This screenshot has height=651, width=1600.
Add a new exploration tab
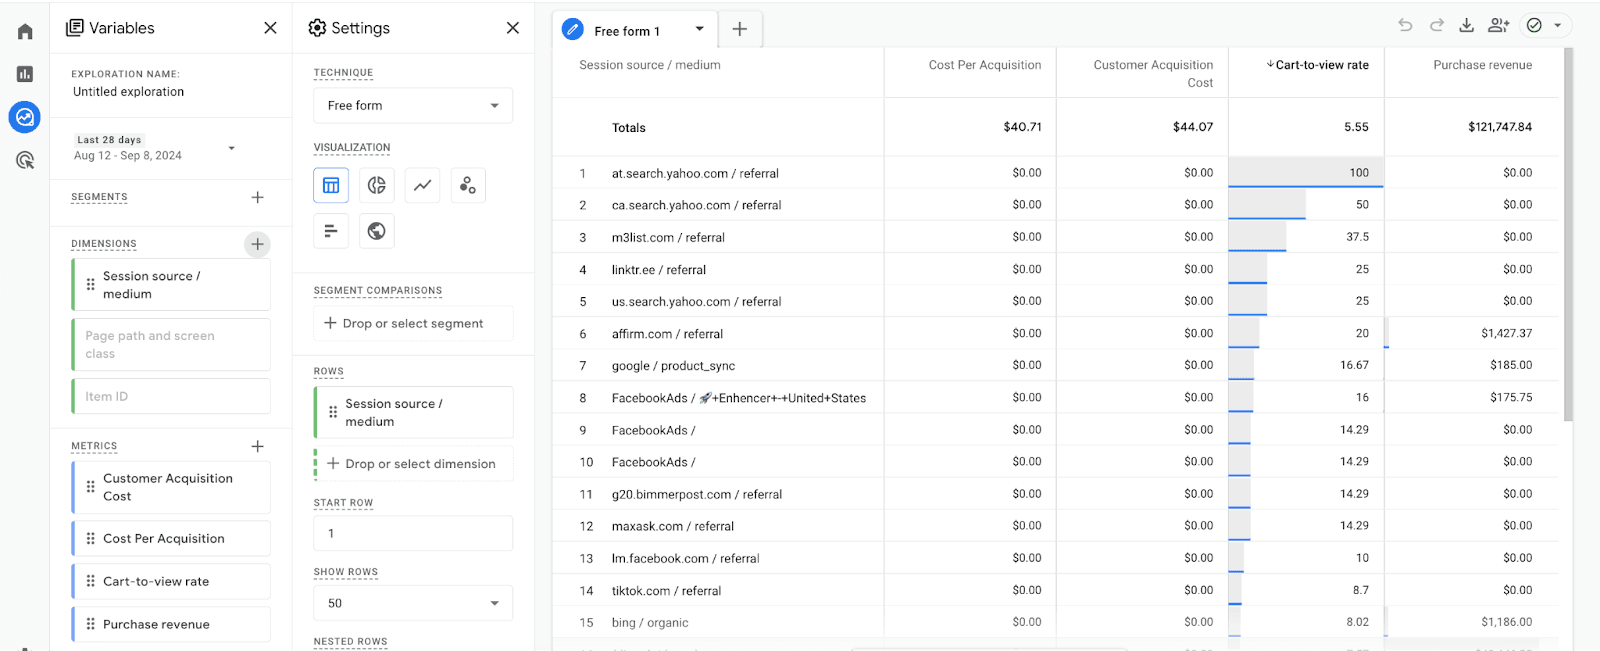(x=739, y=29)
